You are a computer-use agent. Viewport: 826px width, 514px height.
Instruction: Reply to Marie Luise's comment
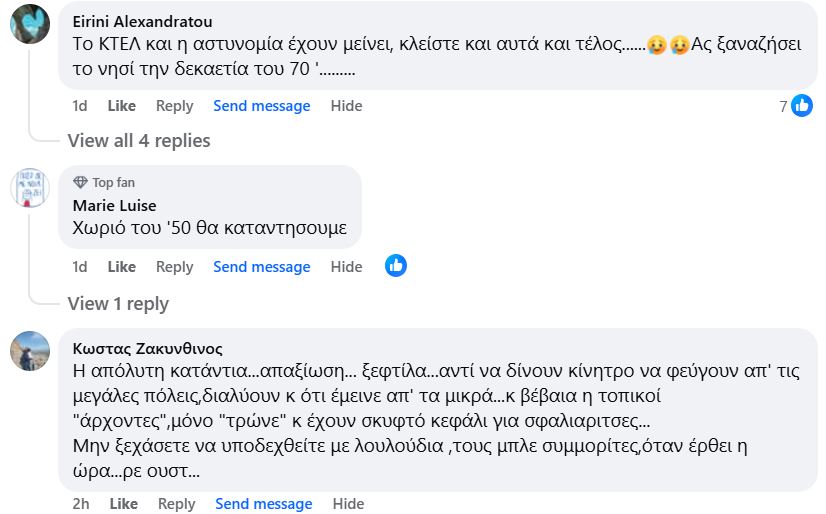(174, 267)
